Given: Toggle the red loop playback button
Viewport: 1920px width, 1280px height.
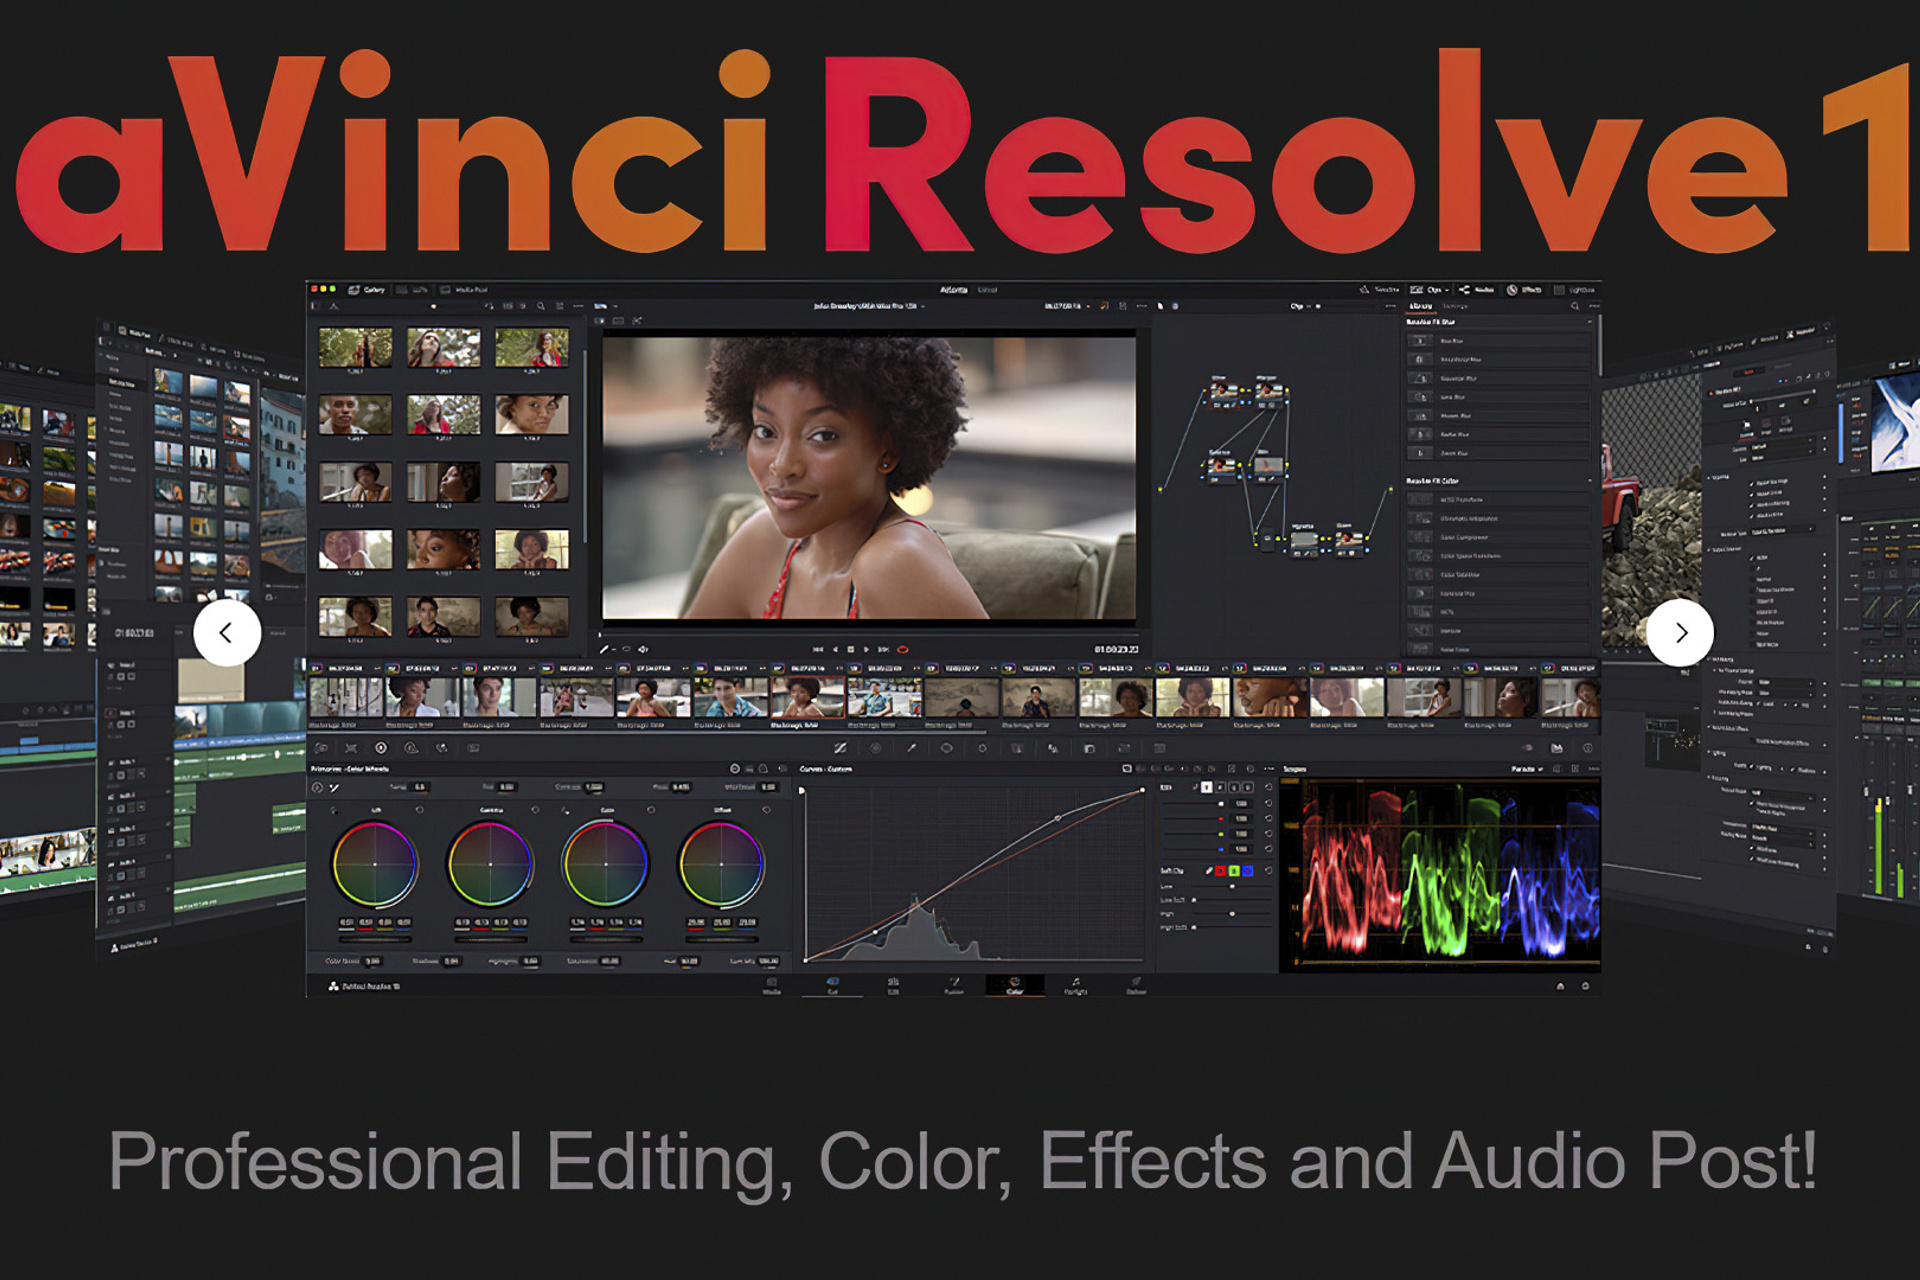Looking at the screenshot, I should pos(903,649).
